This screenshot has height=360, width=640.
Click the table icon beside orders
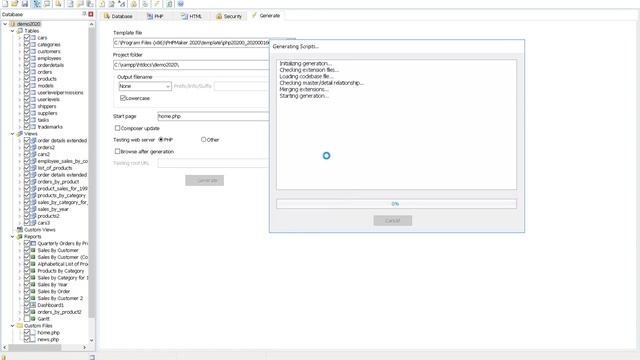tap(33, 72)
